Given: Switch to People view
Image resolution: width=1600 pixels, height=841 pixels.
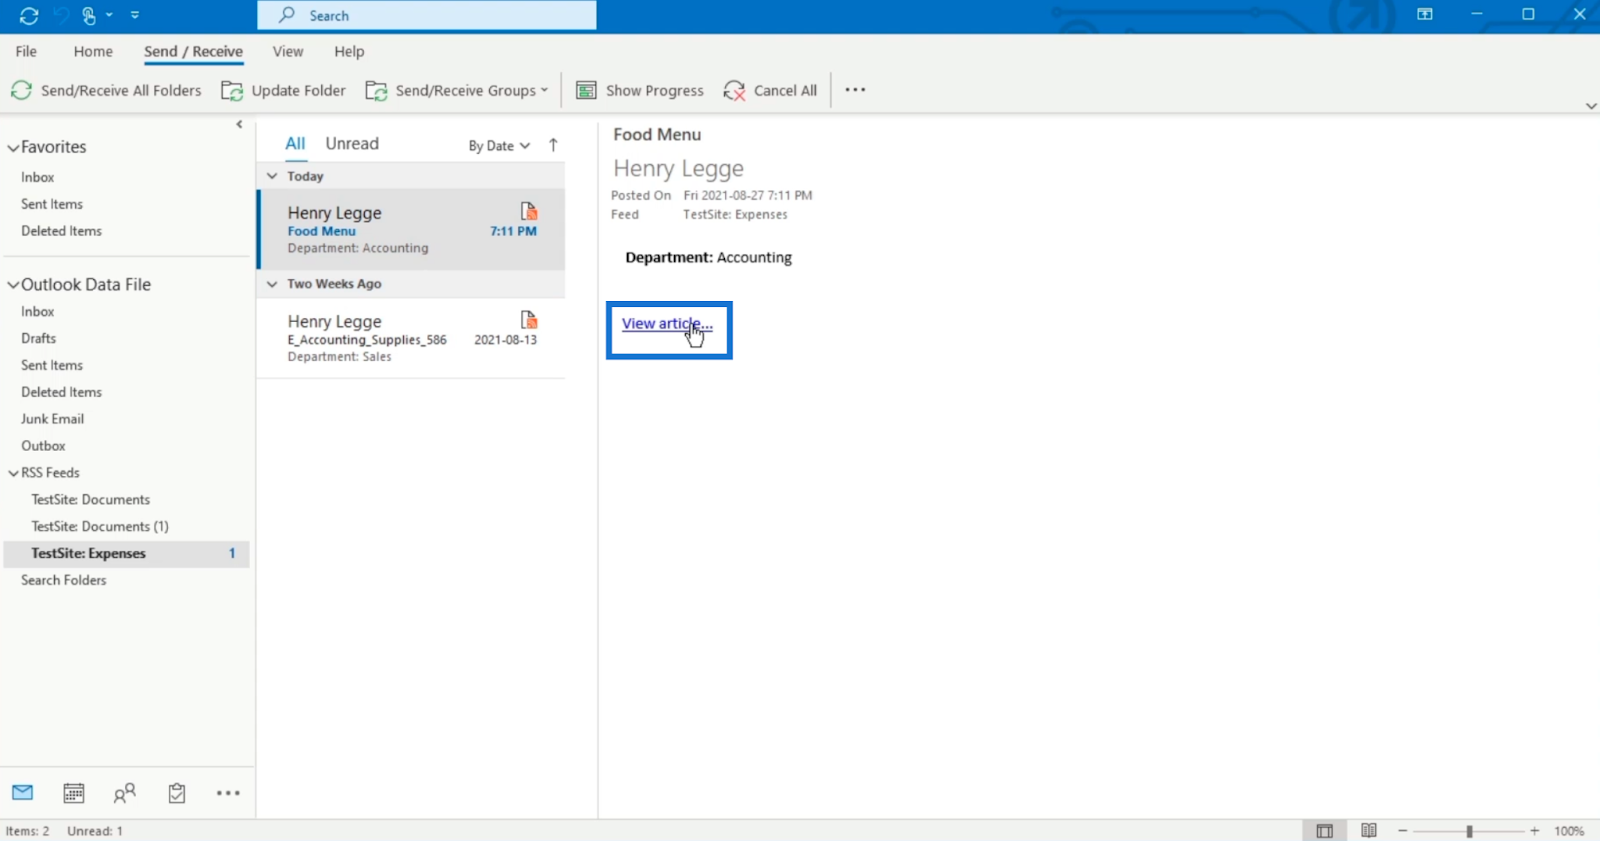Looking at the screenshot, I should point(125,793).
